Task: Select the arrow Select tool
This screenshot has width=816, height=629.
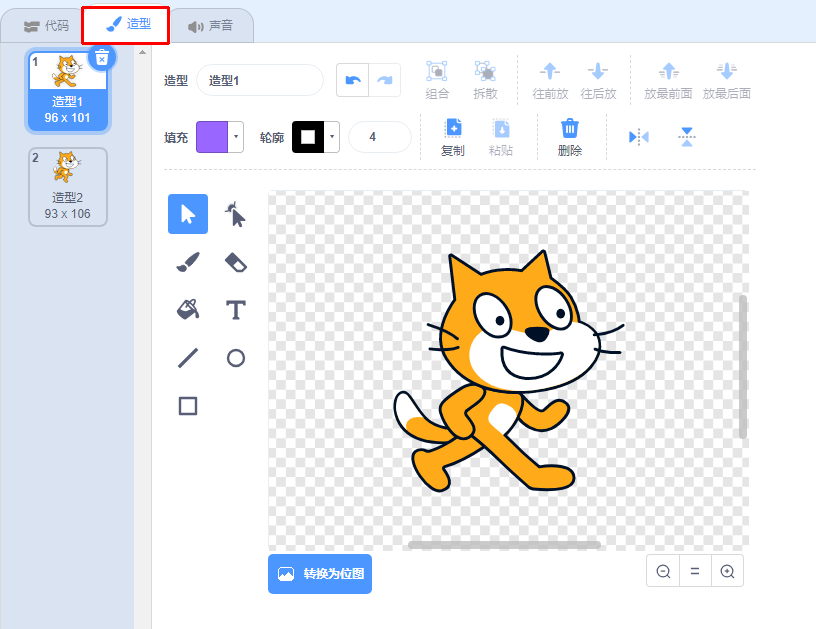Action: pos(188,214)
